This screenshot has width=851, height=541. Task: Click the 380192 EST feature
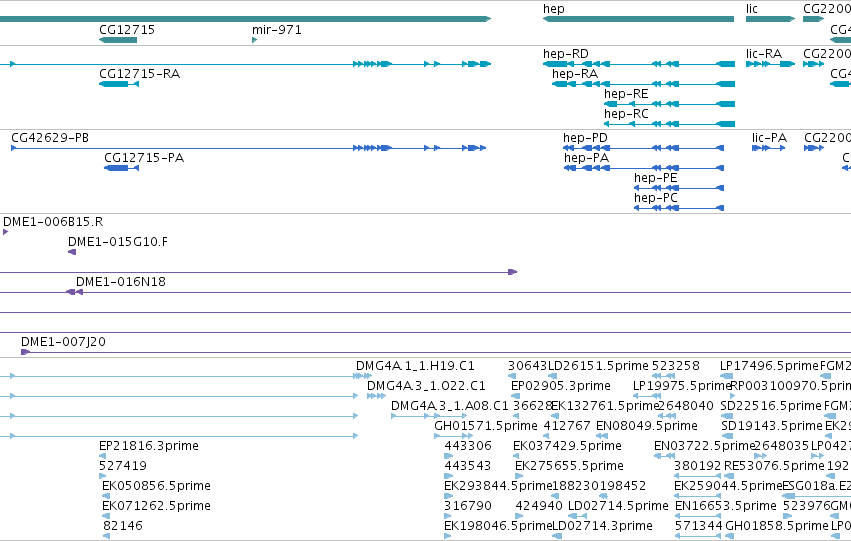pyautogui.click(x=697, y=476)
